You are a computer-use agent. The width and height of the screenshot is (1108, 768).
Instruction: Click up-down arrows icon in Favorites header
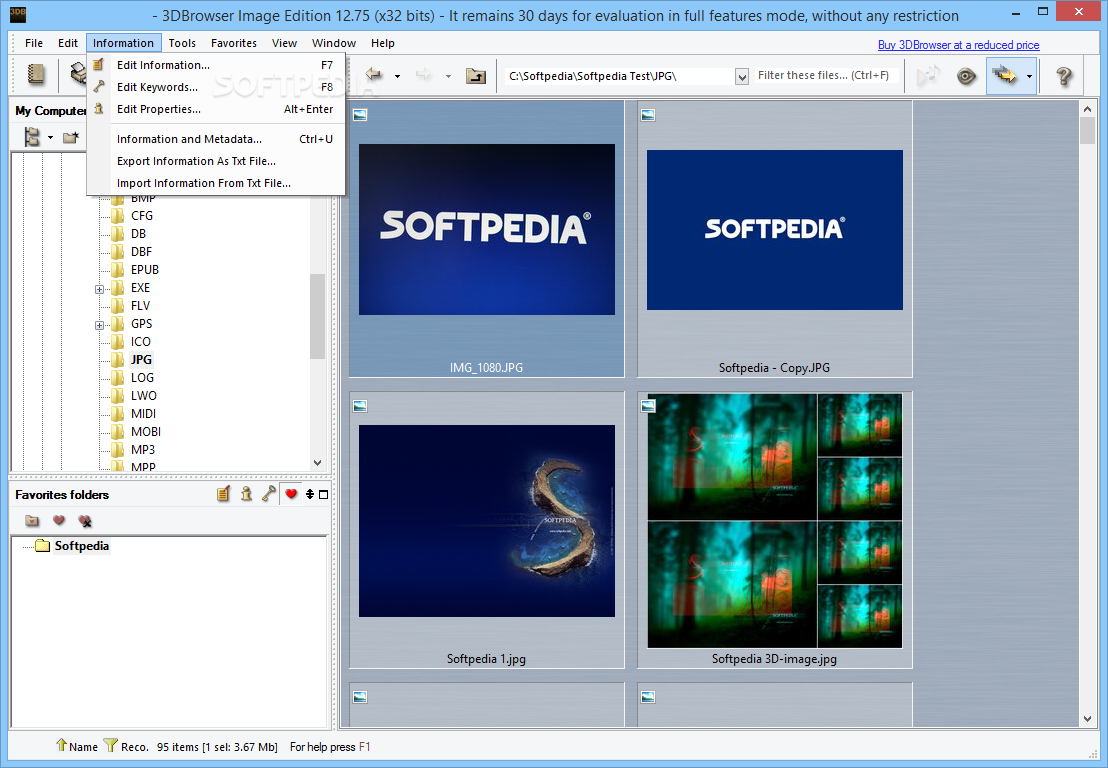pos(310,494)
